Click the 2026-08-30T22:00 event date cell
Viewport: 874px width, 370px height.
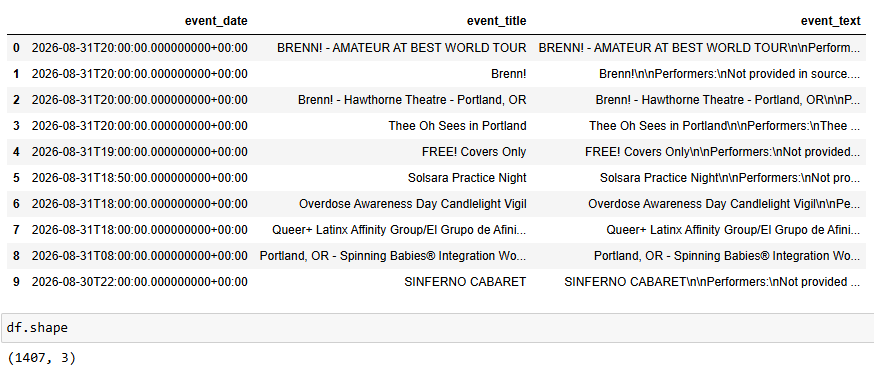pos(139,282)
